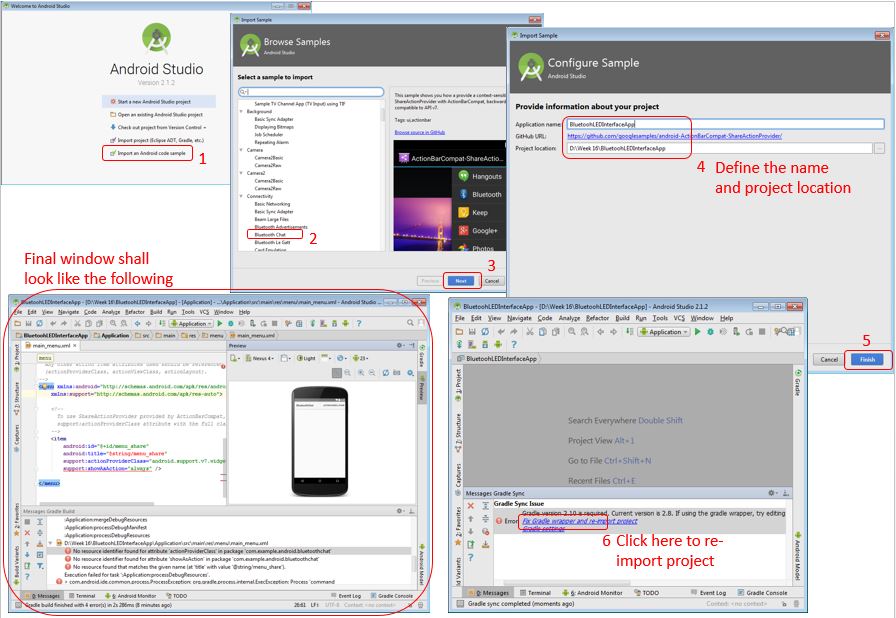Click the Debug bug icon in right Android Studio window

(710, 331)
